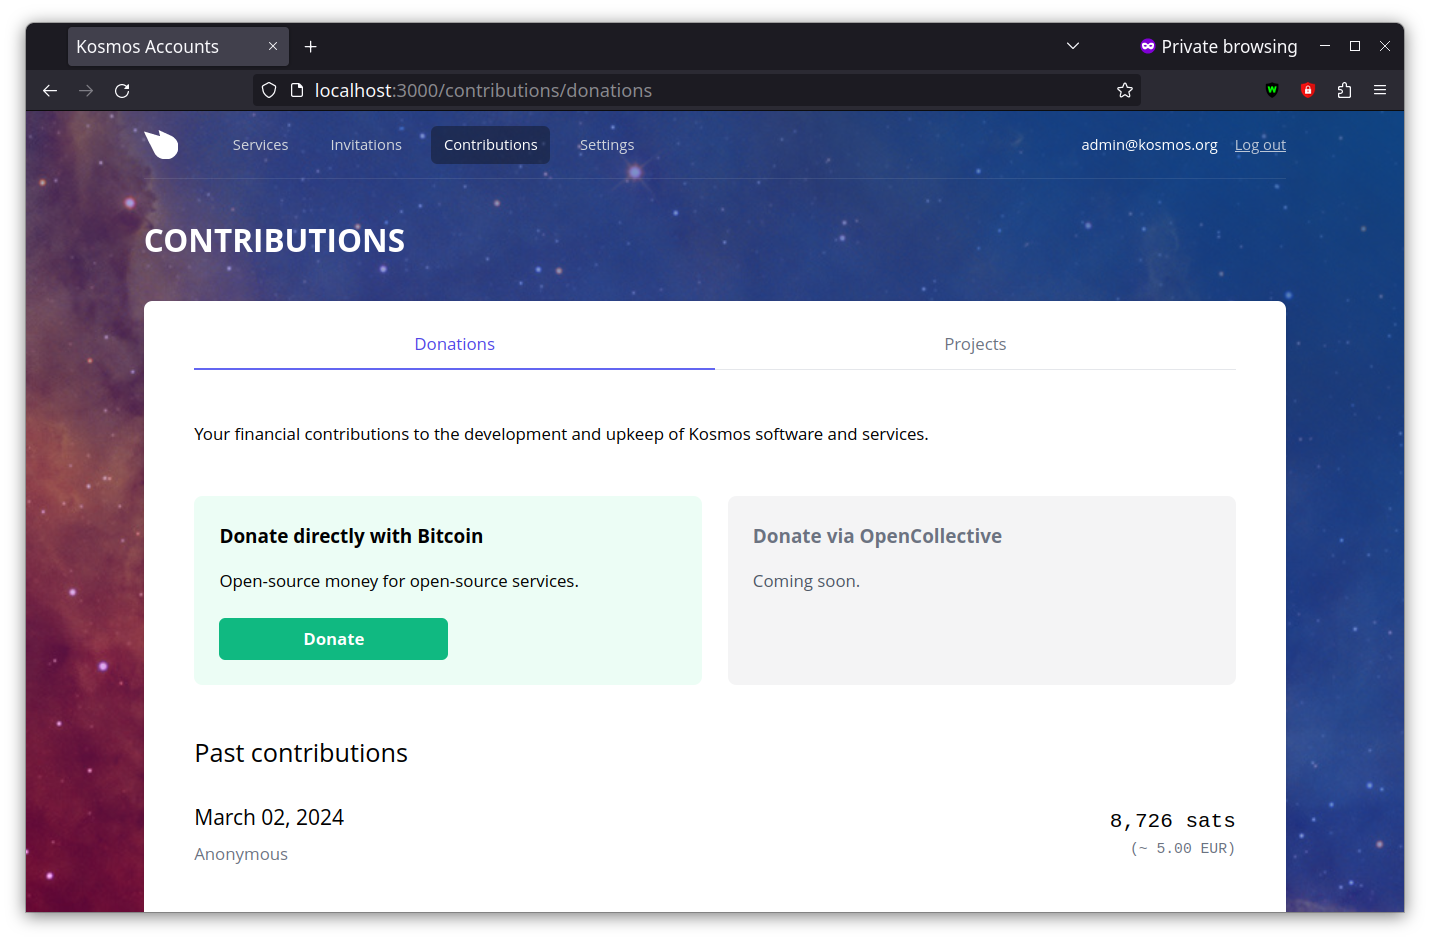Screen dimensions: 1430x941
Task: Switch to the Projects tab
Action: 975,344
